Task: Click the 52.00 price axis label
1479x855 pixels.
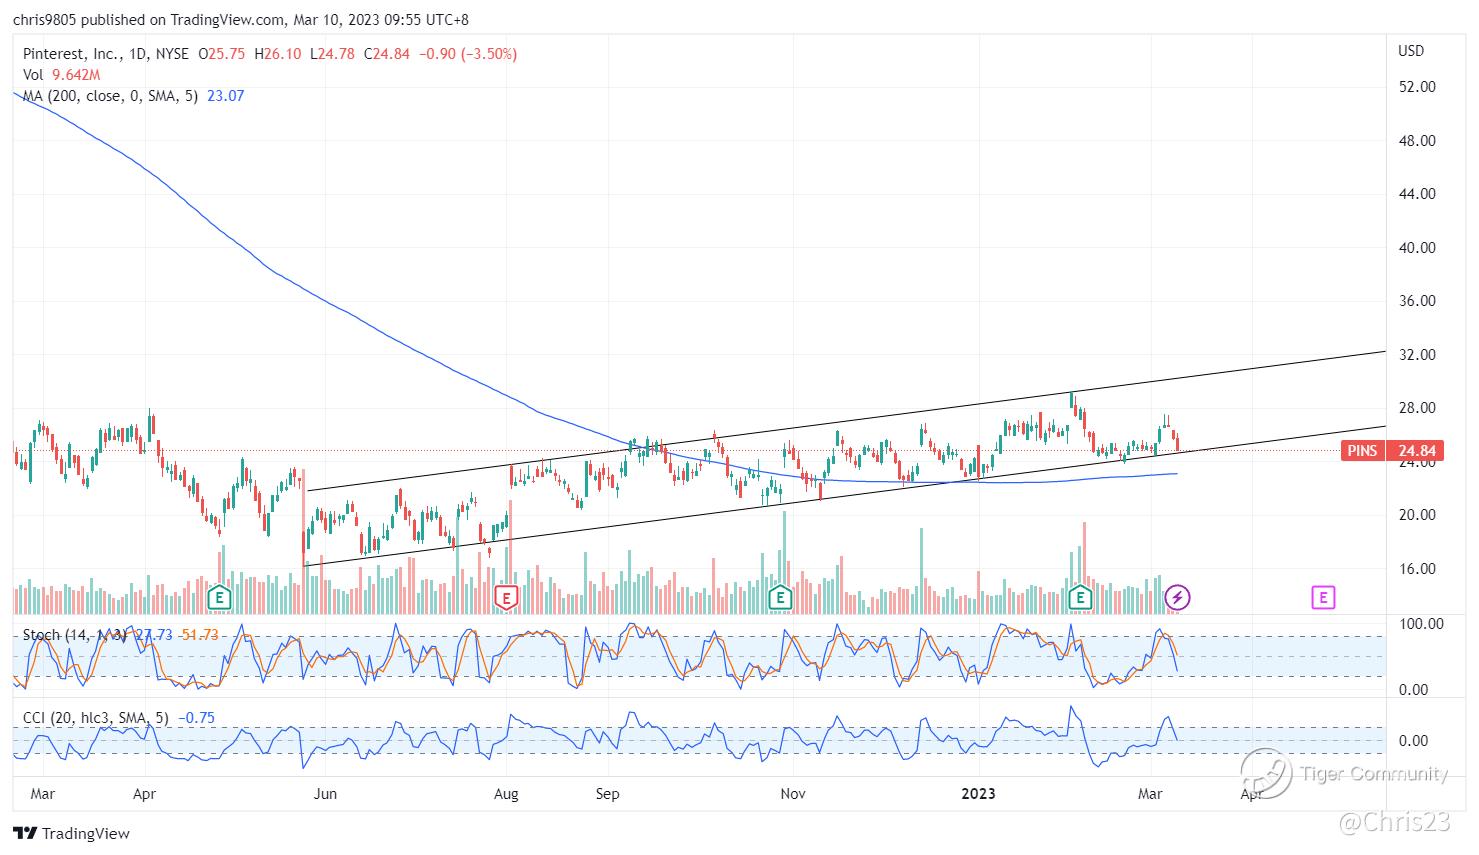Action: (x=1418, y=87)
